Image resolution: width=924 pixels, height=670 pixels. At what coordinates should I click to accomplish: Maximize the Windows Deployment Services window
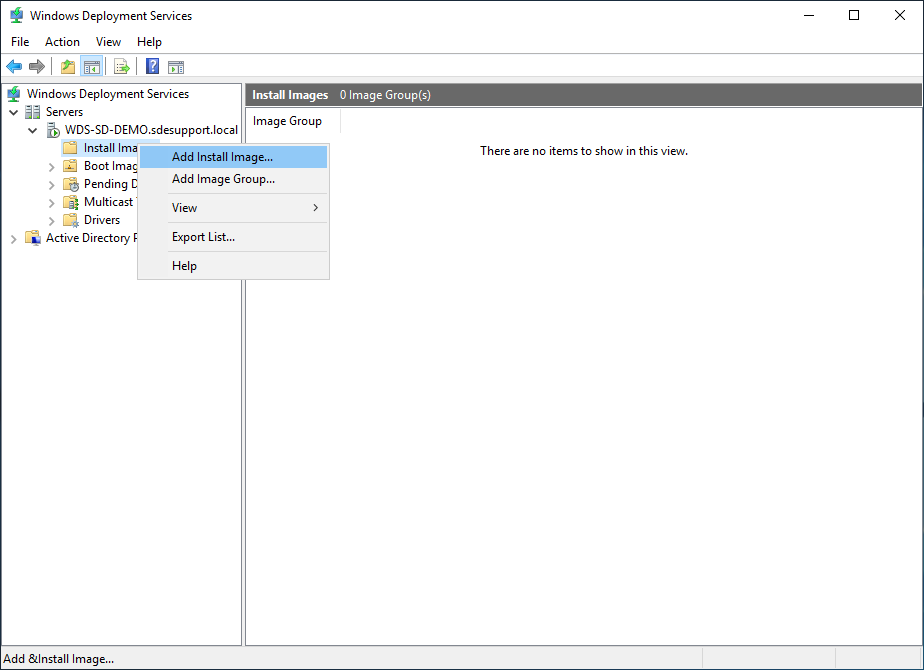(x=854, y=15)
